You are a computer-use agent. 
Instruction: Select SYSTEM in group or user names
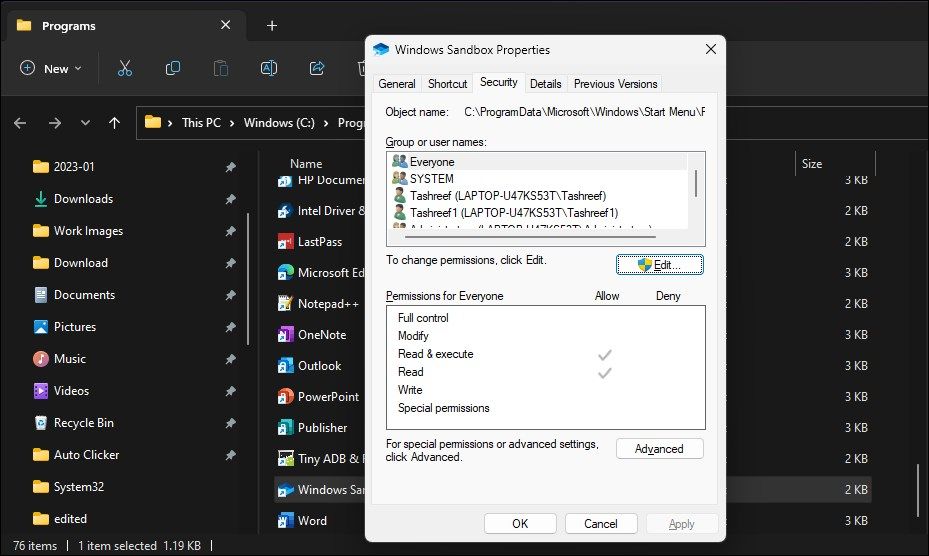click(537, 178)
